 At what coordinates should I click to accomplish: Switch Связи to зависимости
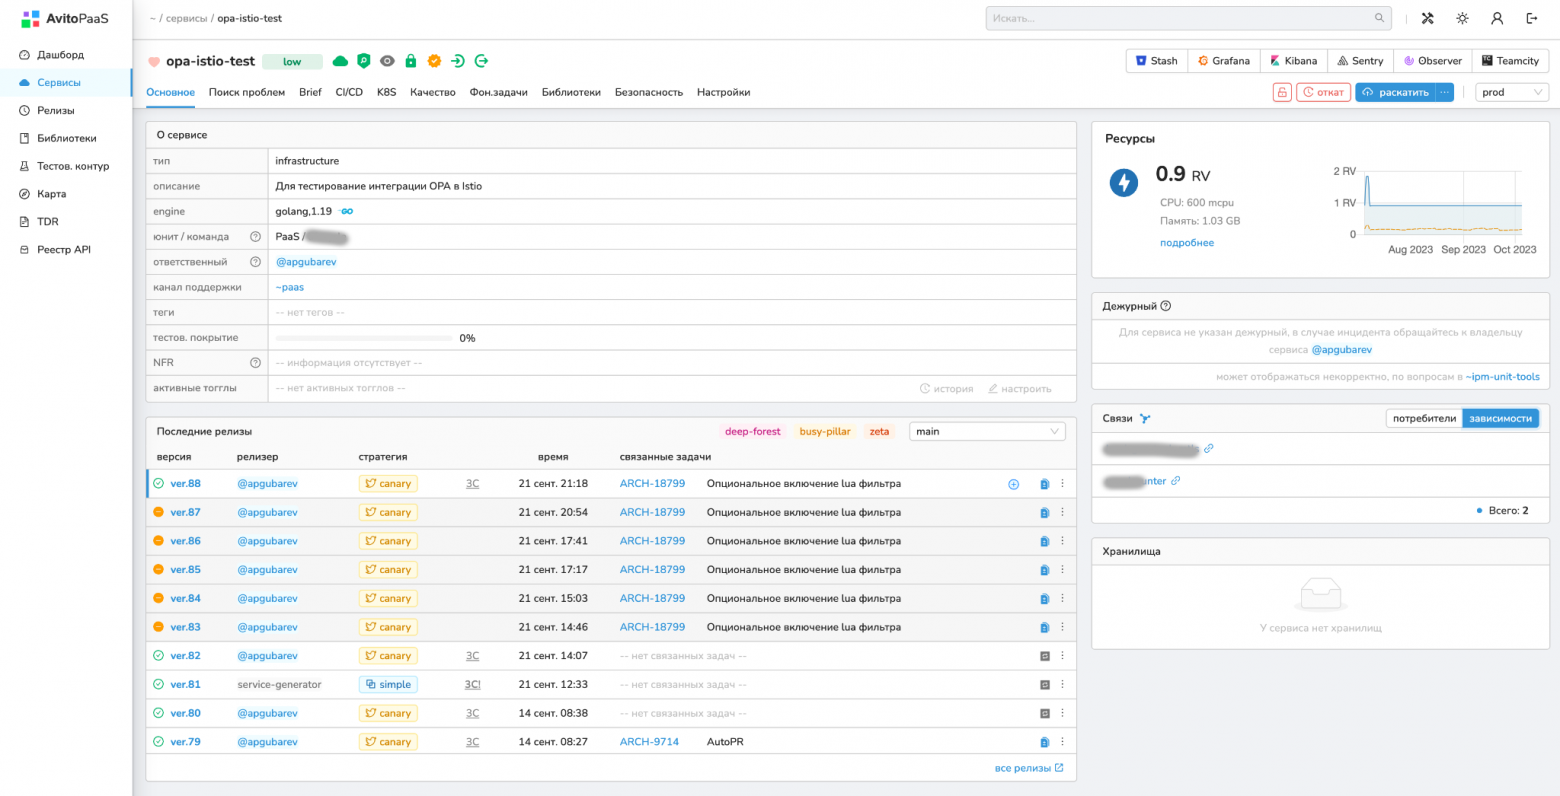pyautogui.click(x=1500, y=418)
